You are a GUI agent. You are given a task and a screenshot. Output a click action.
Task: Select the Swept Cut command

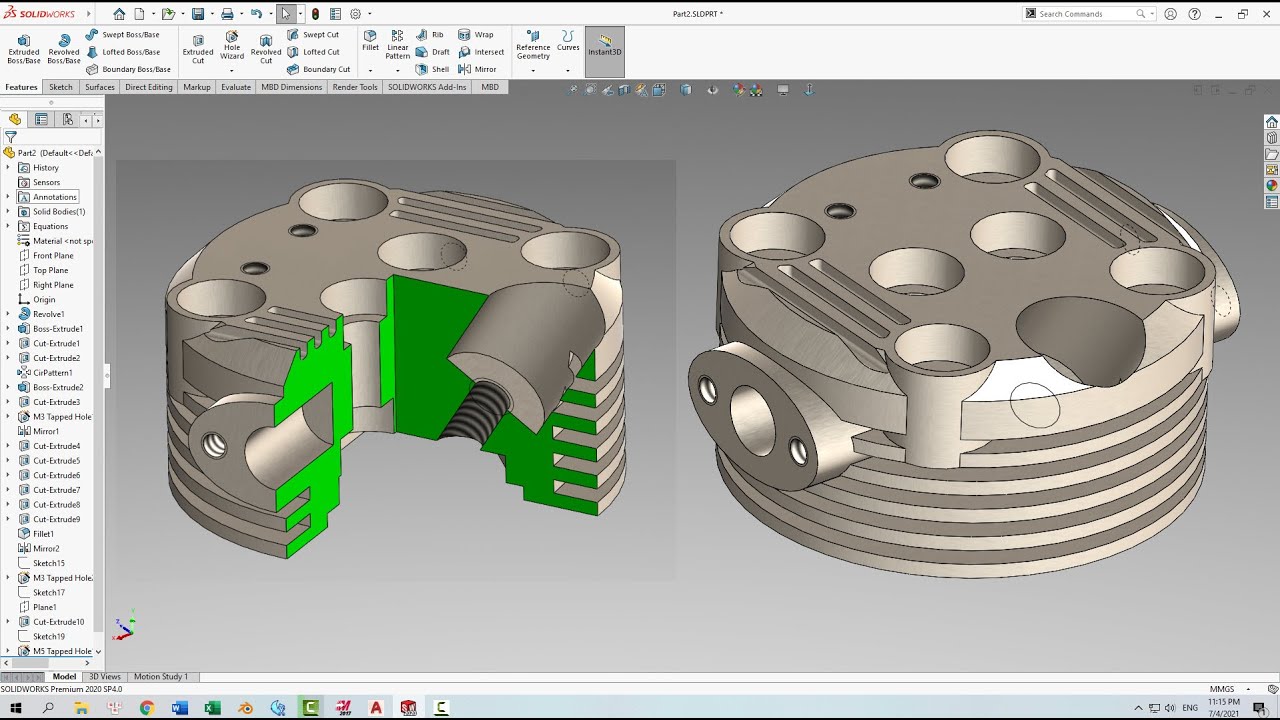tap(313, 34)
